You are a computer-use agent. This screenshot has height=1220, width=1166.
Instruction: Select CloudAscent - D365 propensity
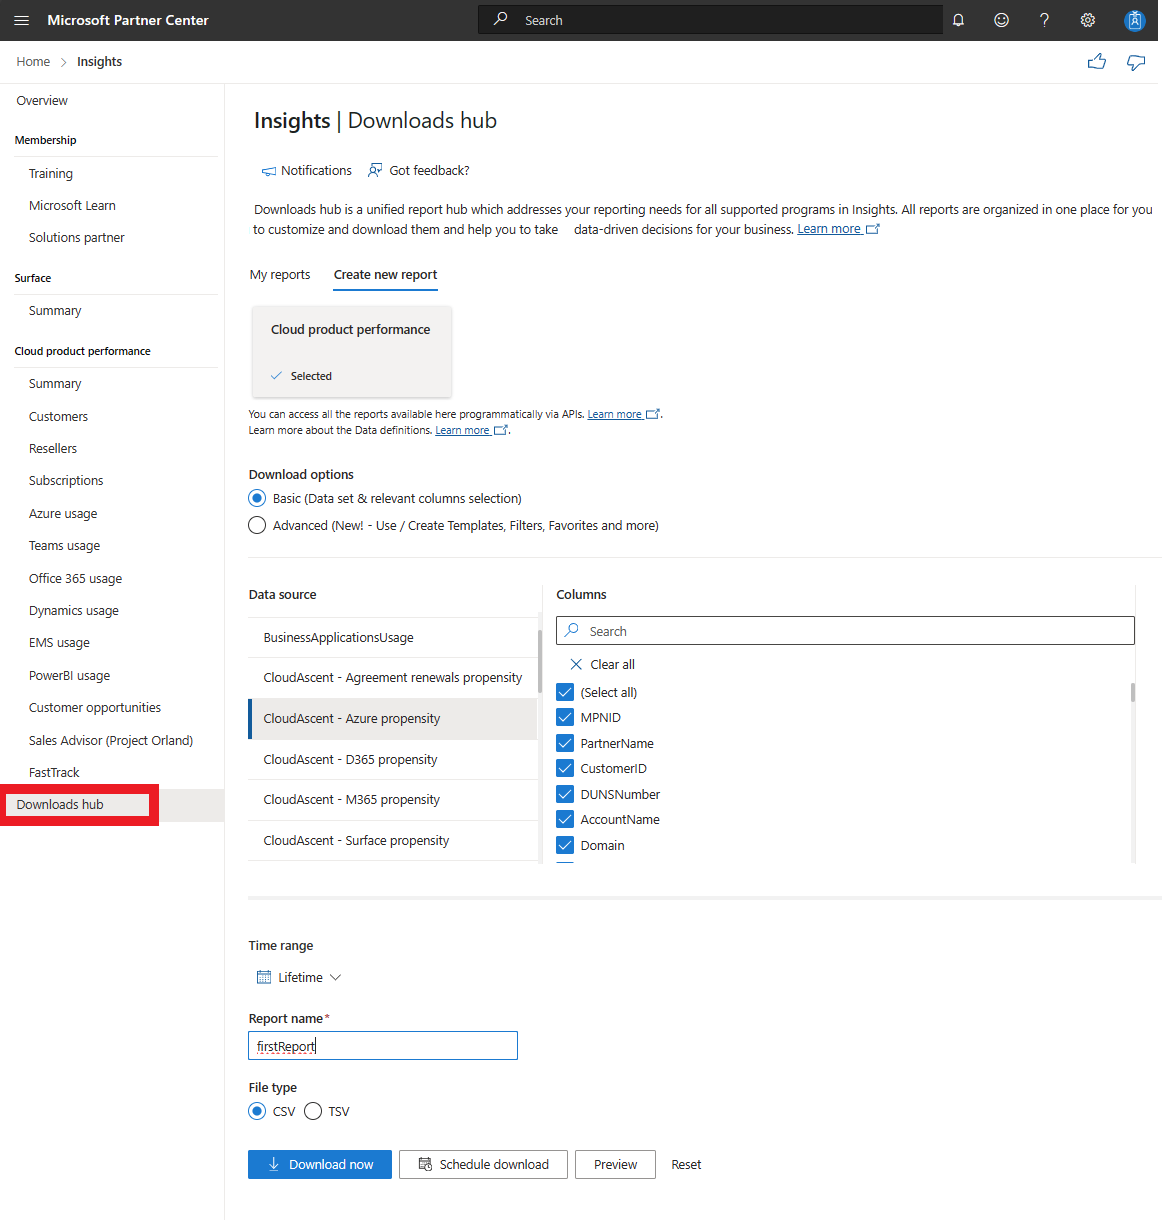[393, 760]
